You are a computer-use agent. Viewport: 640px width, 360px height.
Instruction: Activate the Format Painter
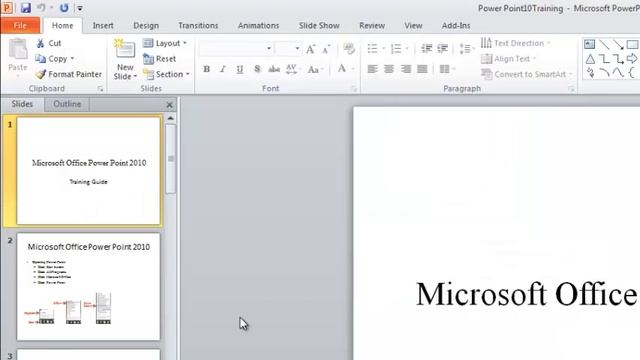tap(68, 74)
